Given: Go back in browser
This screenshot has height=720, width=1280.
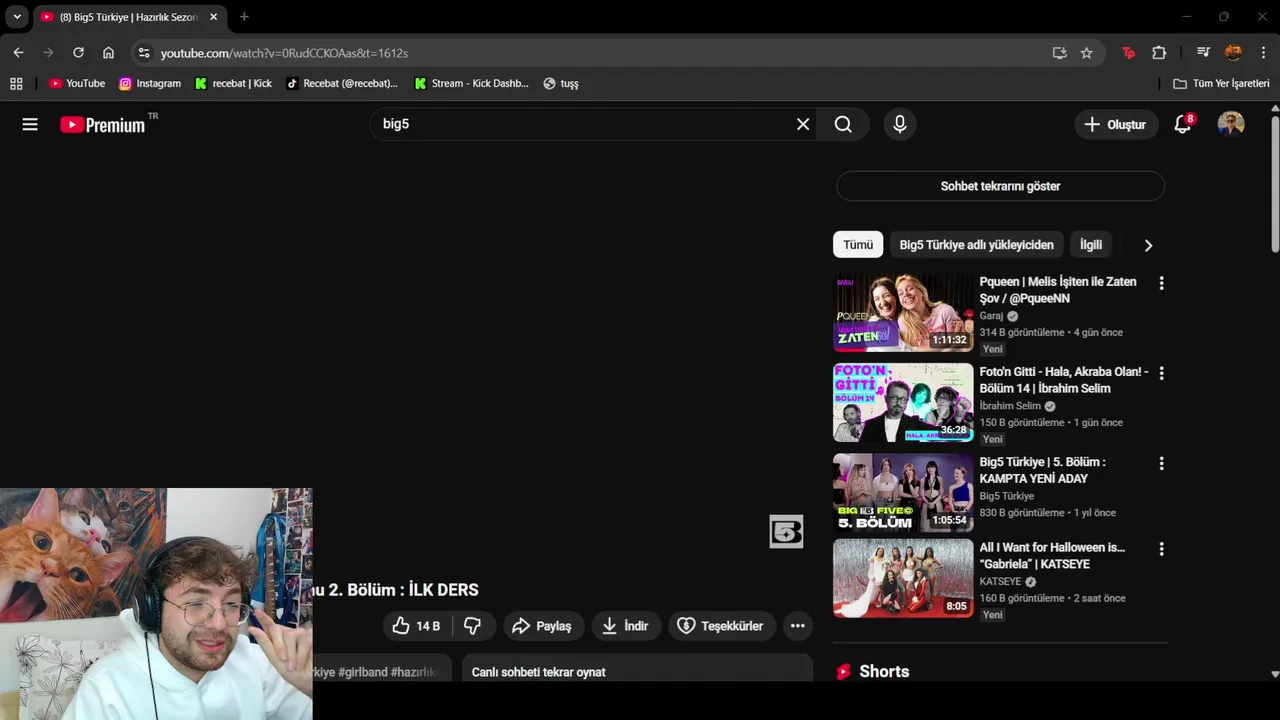Looking at the screenshot, I should pos(18,53).
